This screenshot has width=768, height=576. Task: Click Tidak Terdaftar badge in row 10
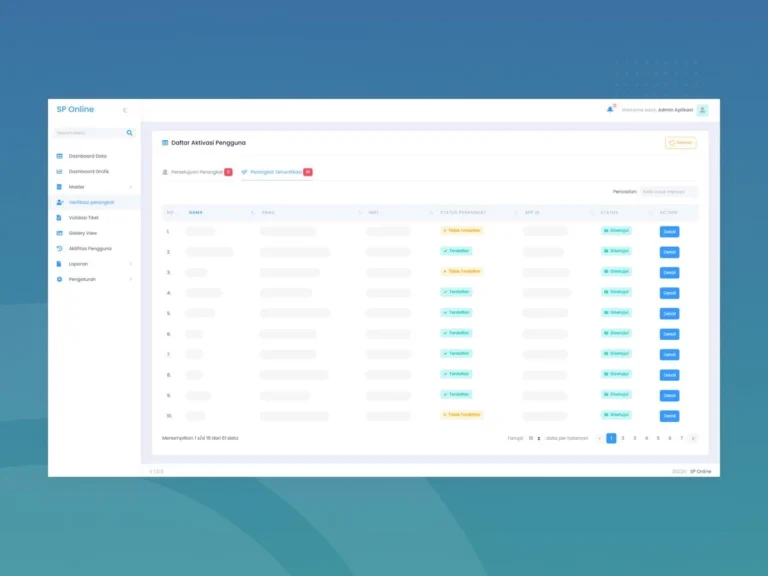(x=462, y=415)
